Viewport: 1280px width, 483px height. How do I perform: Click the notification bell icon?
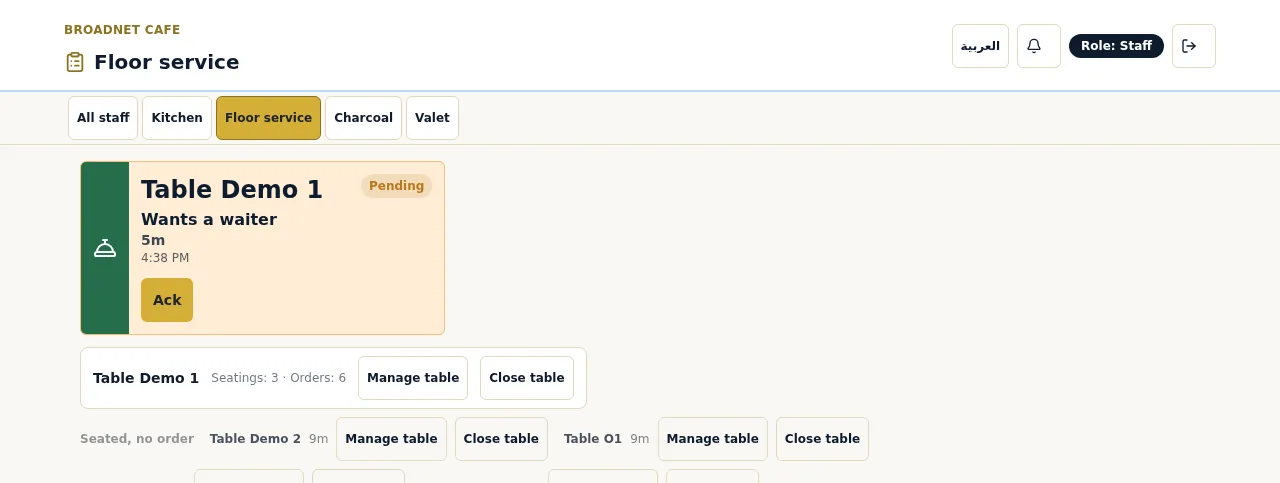(1038, 46)
